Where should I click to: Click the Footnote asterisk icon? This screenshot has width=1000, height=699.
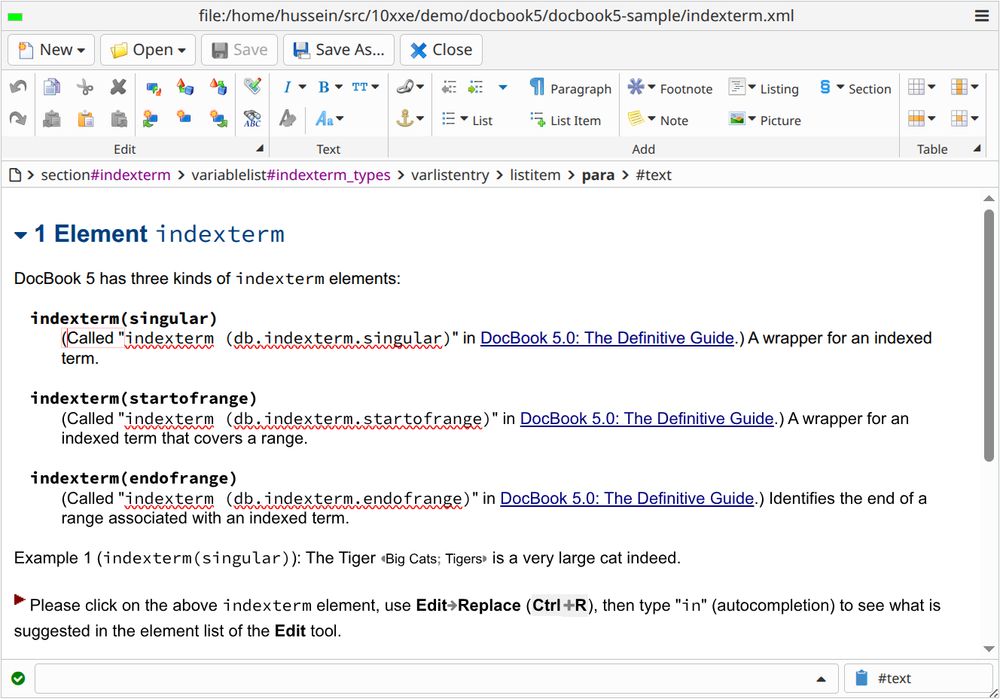pos(636,87)
